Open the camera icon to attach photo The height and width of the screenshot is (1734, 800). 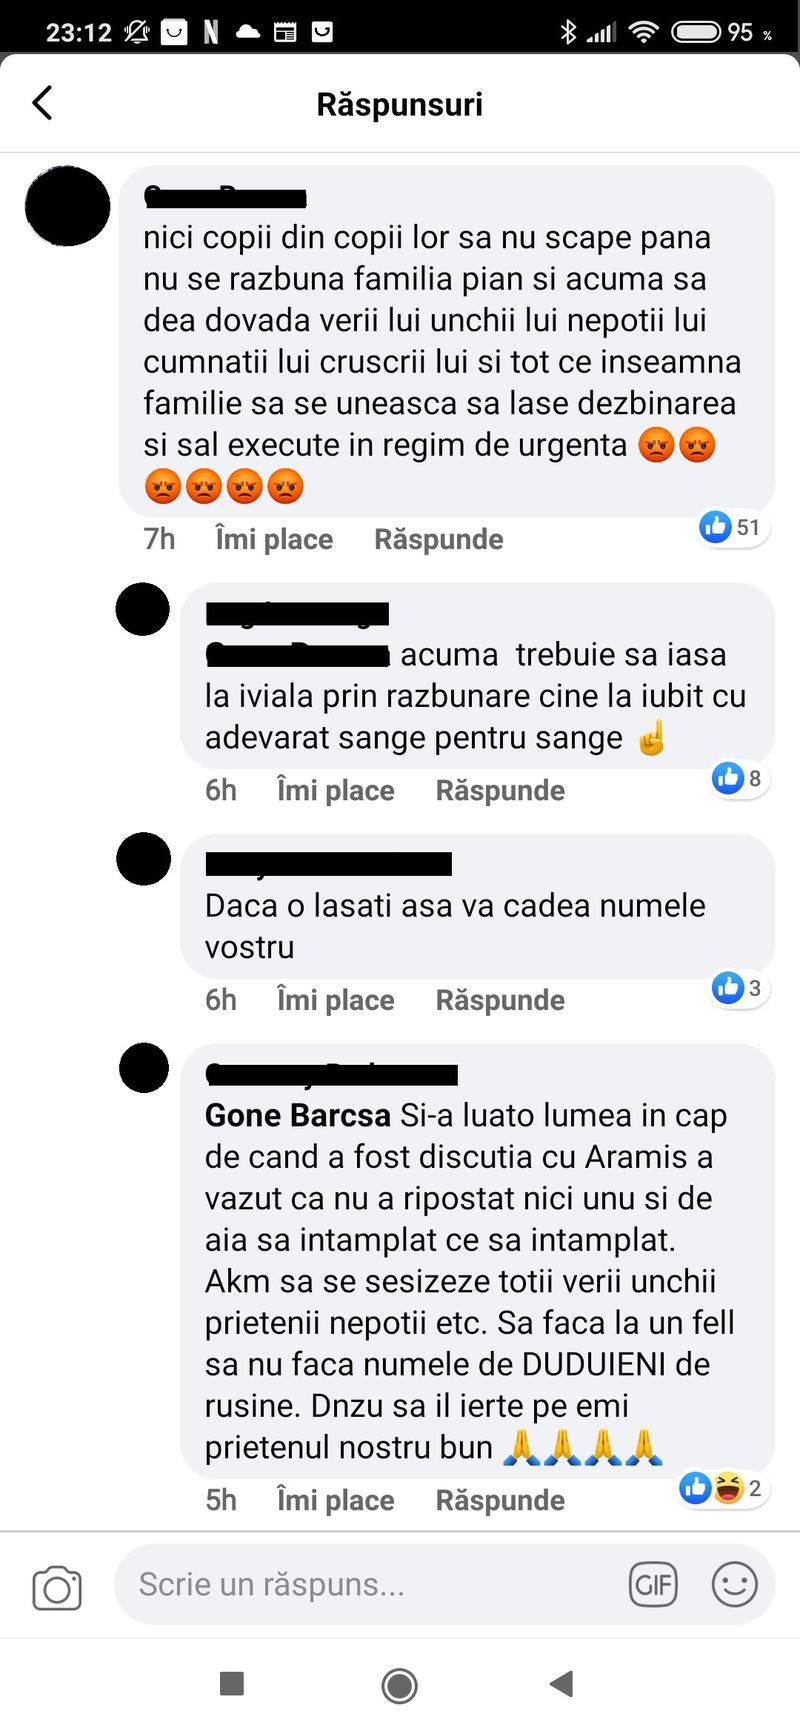57,1587
